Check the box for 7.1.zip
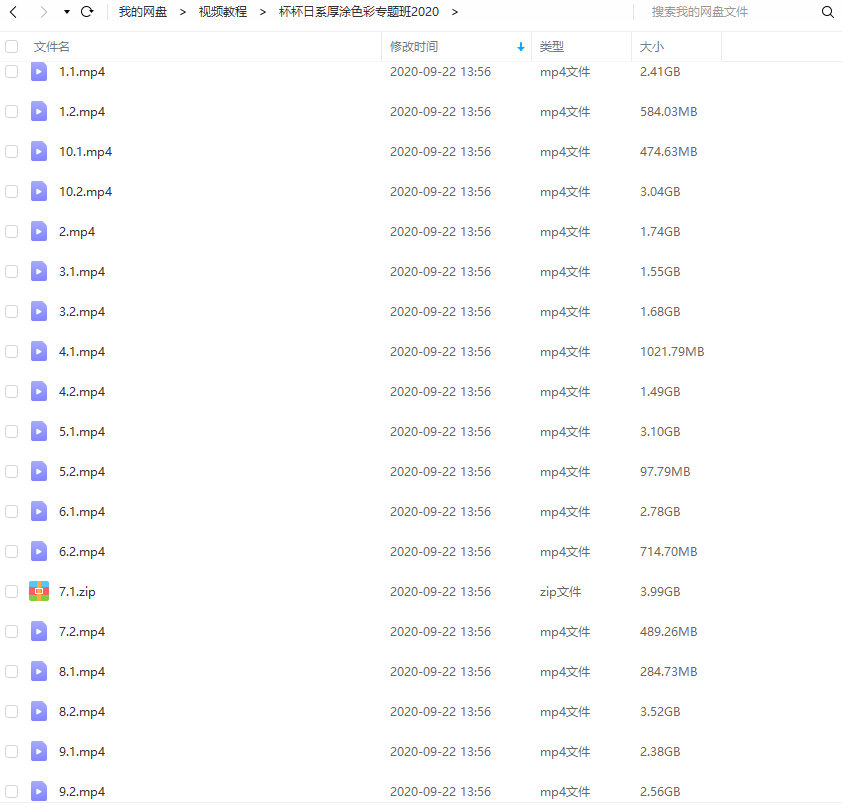Viewport: 842px width, 811px height. click(11, 591)
